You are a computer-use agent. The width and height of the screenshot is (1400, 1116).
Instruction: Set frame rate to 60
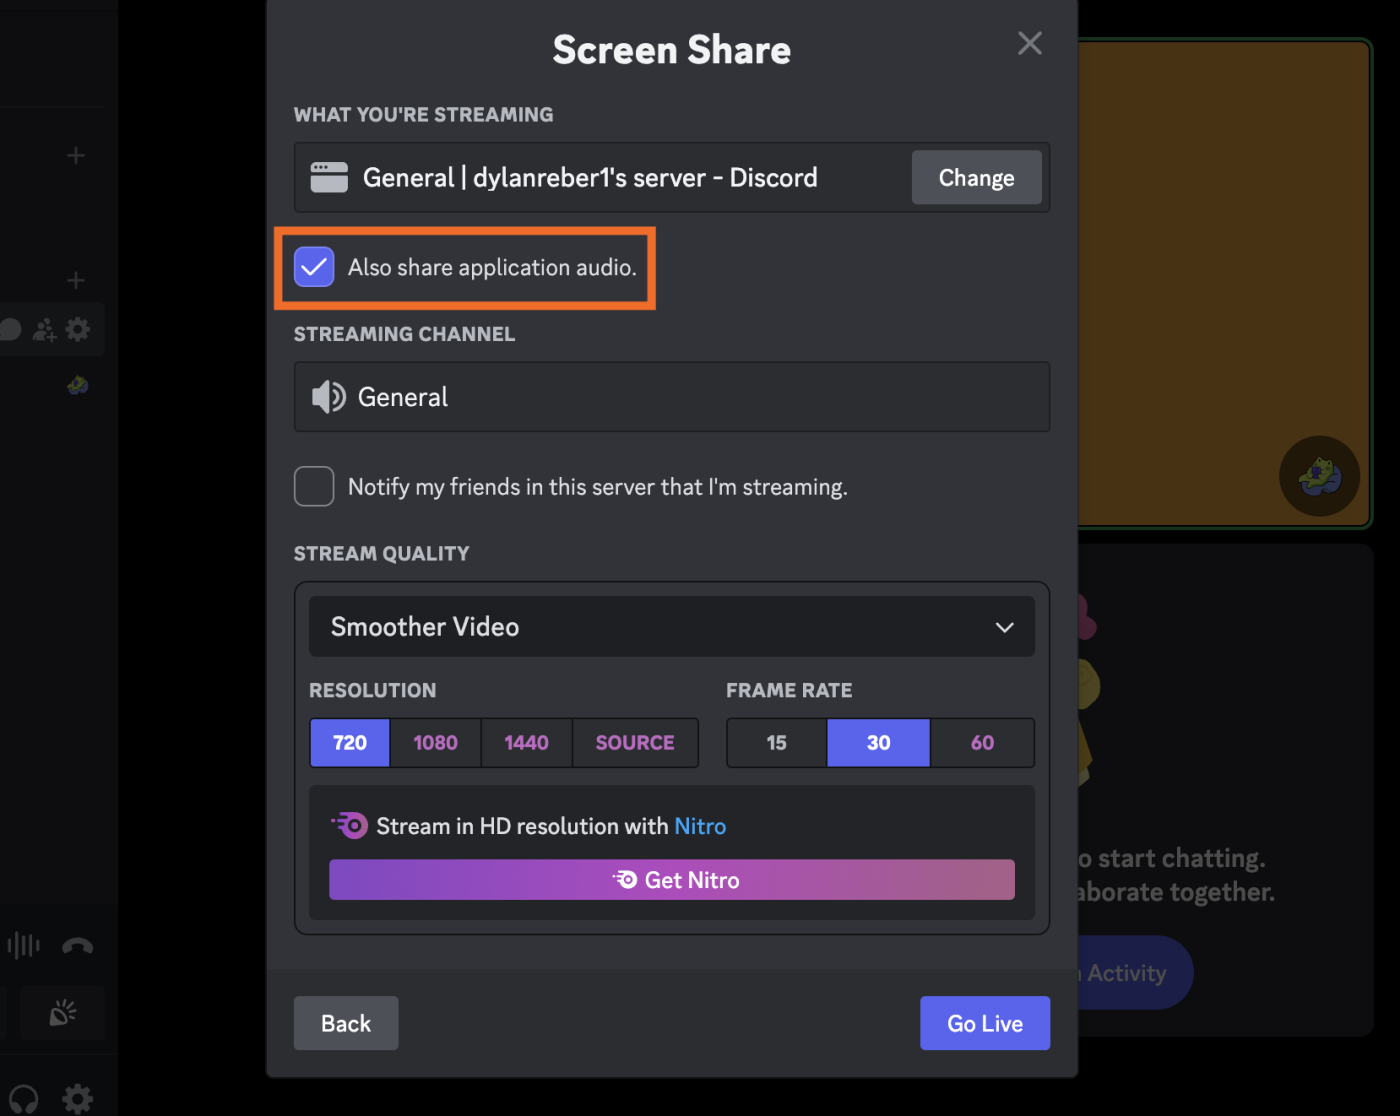point(983,743)
